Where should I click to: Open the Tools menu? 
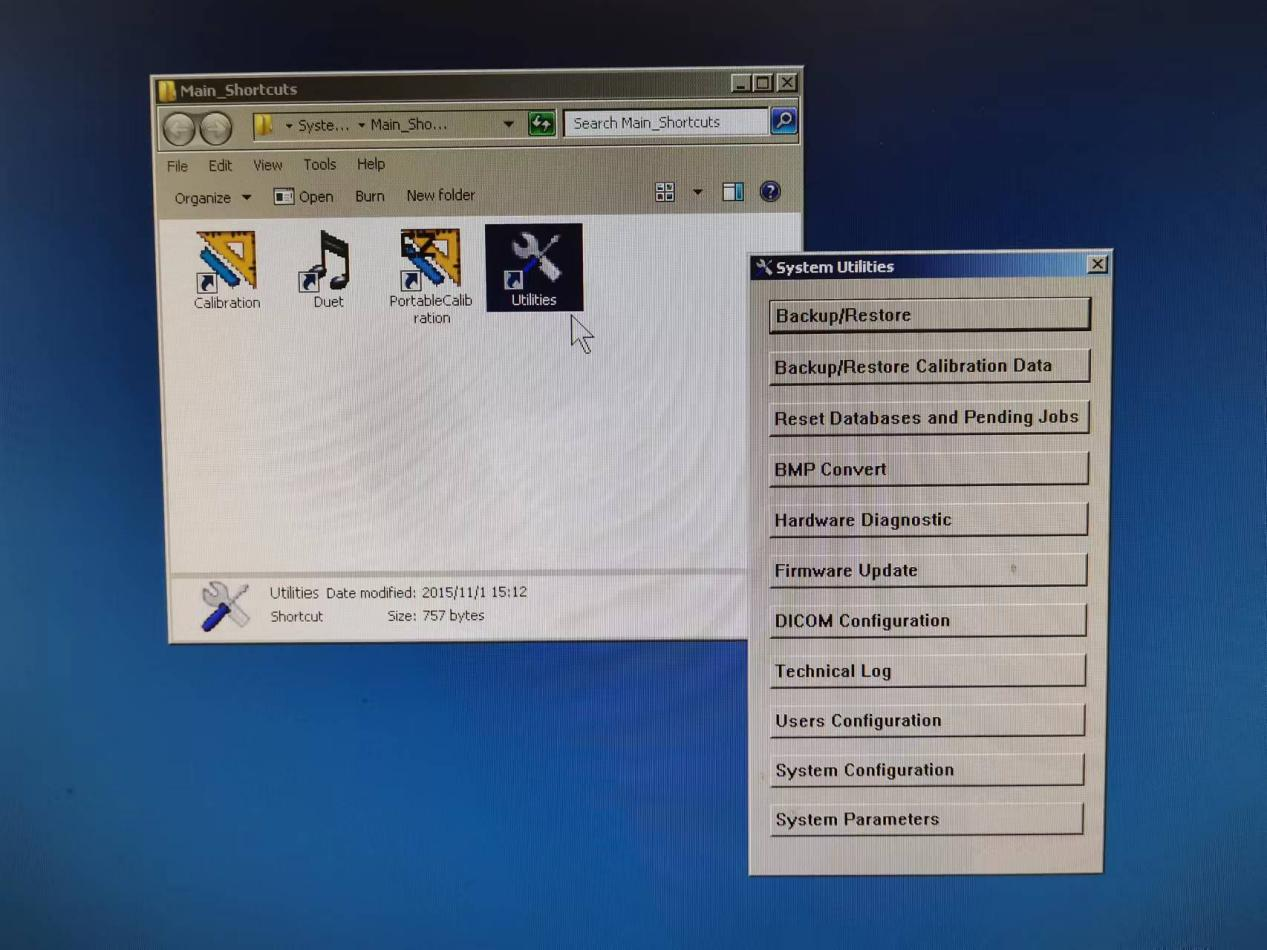point(319,164)
